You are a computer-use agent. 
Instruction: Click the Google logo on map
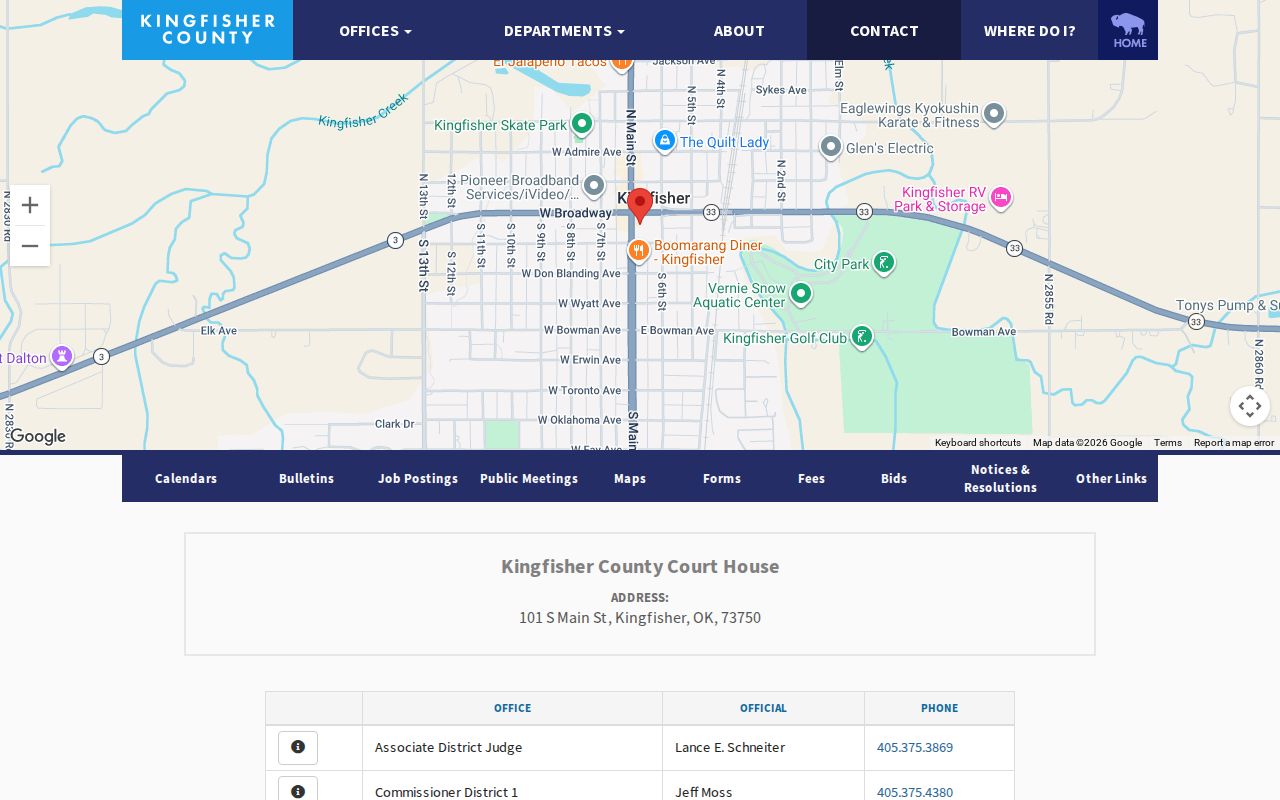coord(37,436)
